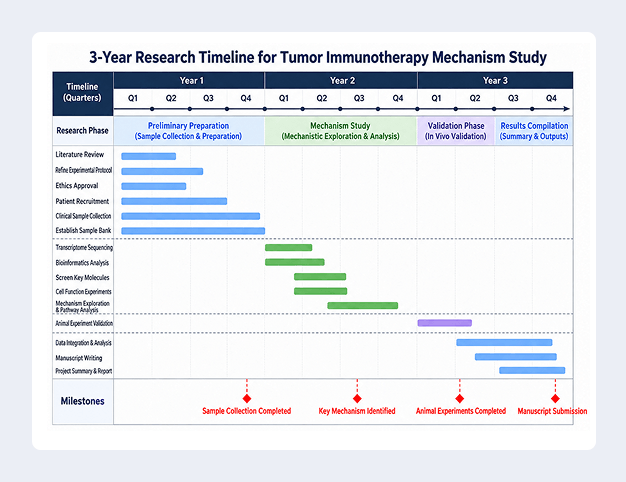Select the Bioinformatics Analysis green bar

pyautogui.click(x=295, y=262)
